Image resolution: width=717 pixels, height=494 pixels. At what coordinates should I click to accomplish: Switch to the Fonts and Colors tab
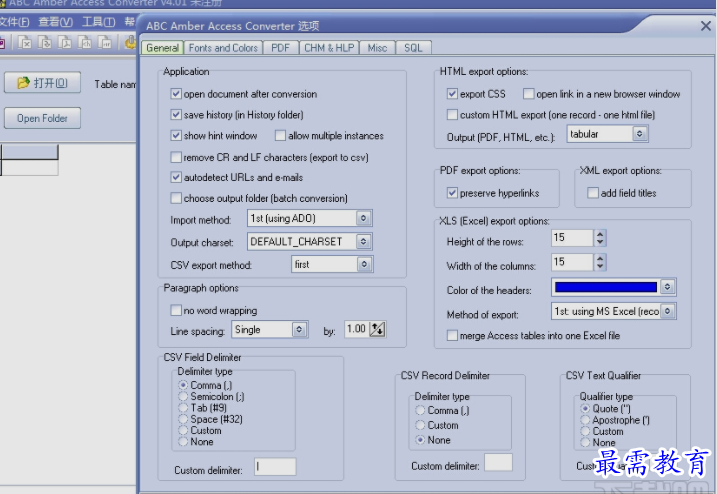tap(223, 48)
